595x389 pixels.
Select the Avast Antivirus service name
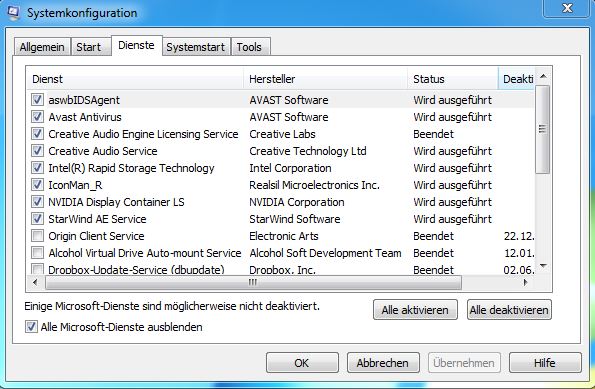(85, 117)
